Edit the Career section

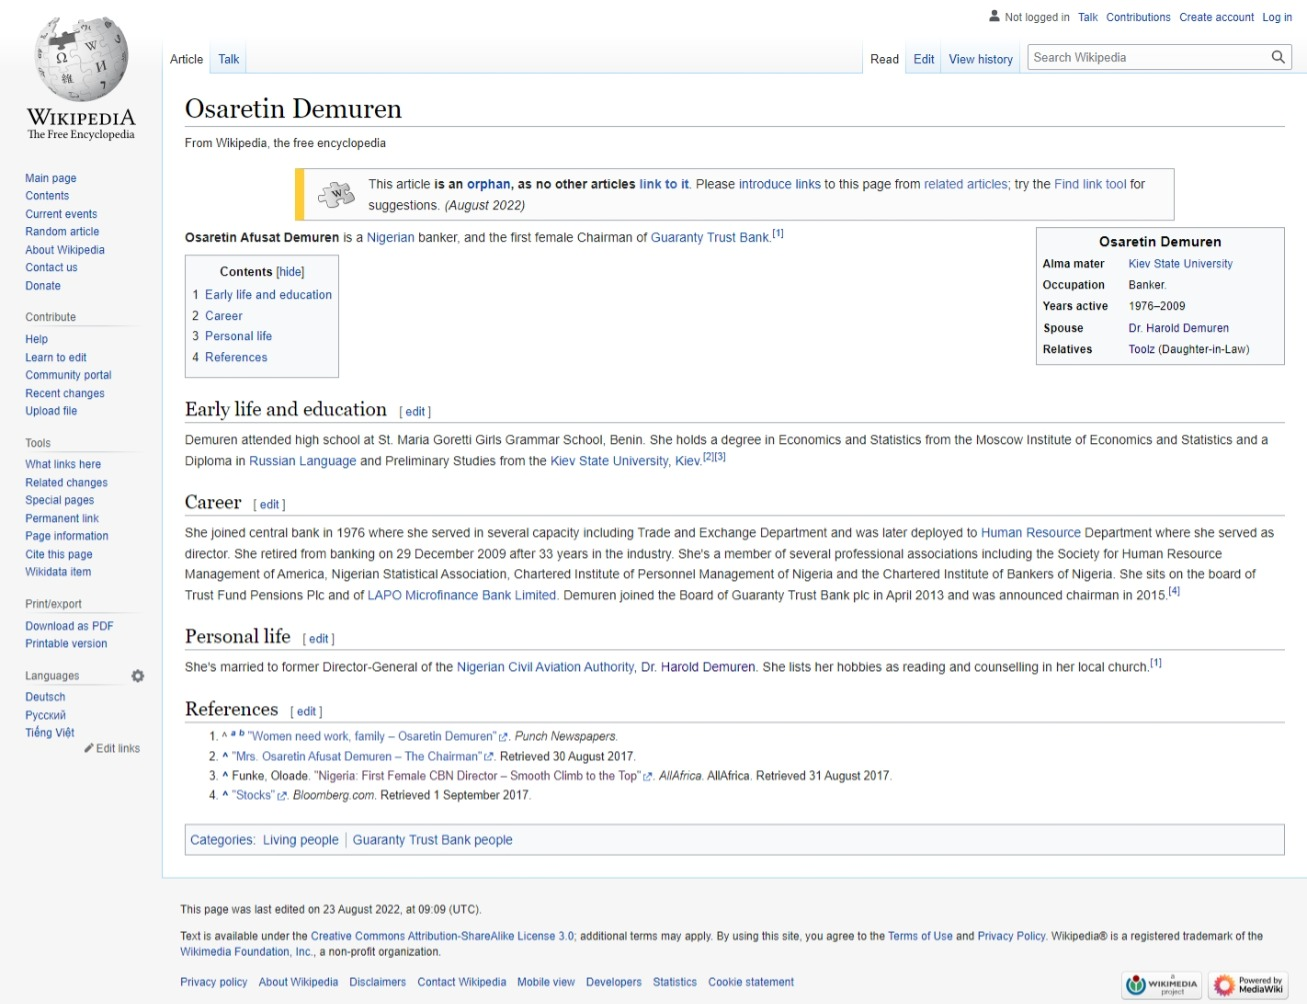click(270, 505)
